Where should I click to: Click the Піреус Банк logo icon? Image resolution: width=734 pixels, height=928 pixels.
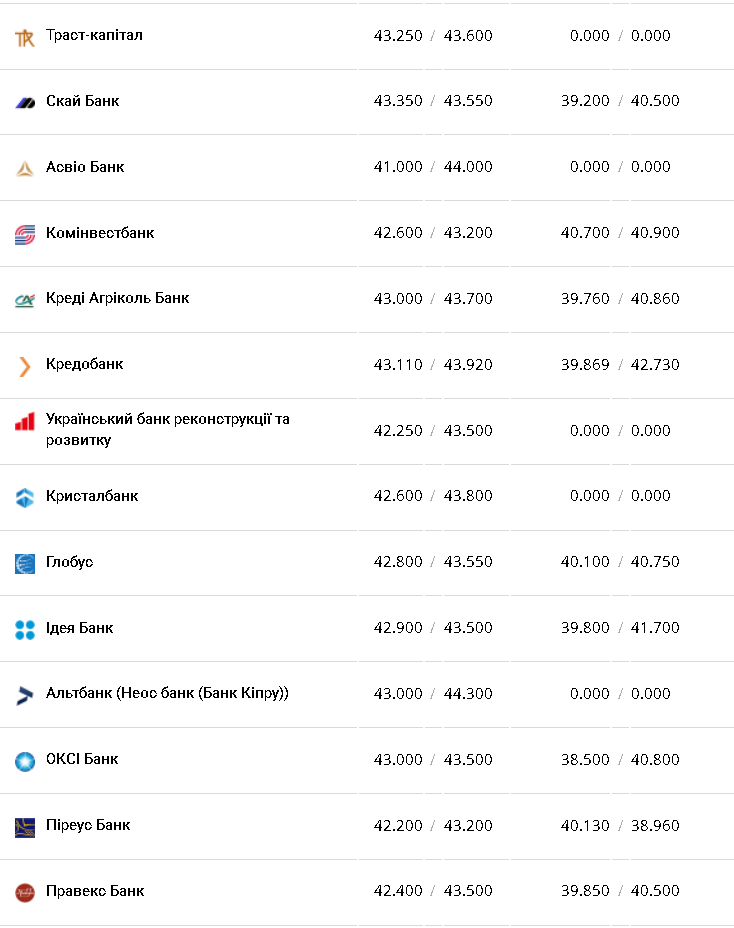point(25,827)
